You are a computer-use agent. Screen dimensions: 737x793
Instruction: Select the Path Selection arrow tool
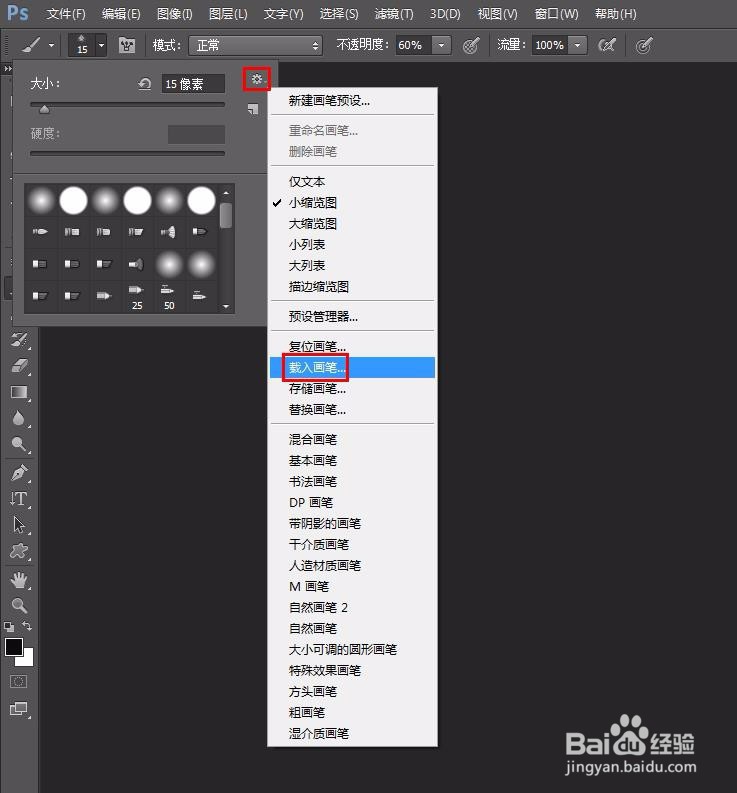[19, 525]
